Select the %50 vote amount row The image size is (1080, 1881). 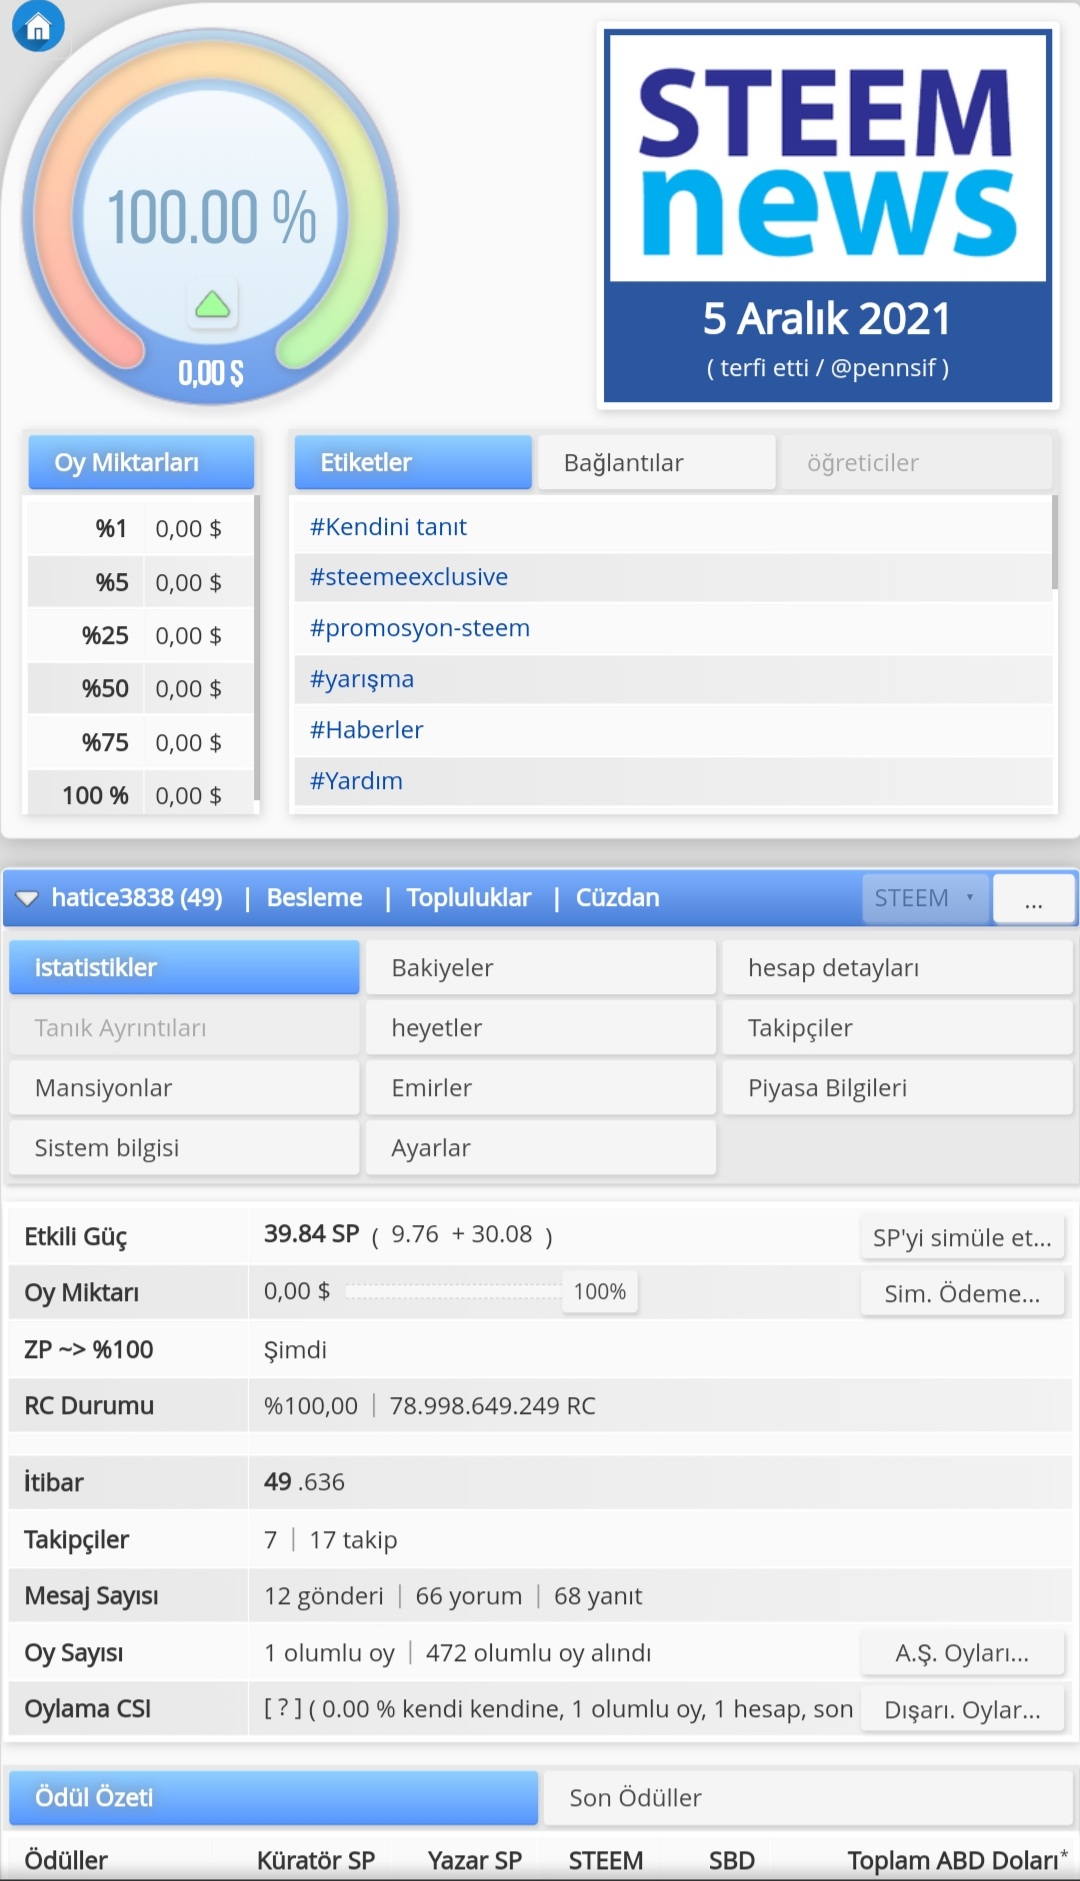click(x=140, y=688)
